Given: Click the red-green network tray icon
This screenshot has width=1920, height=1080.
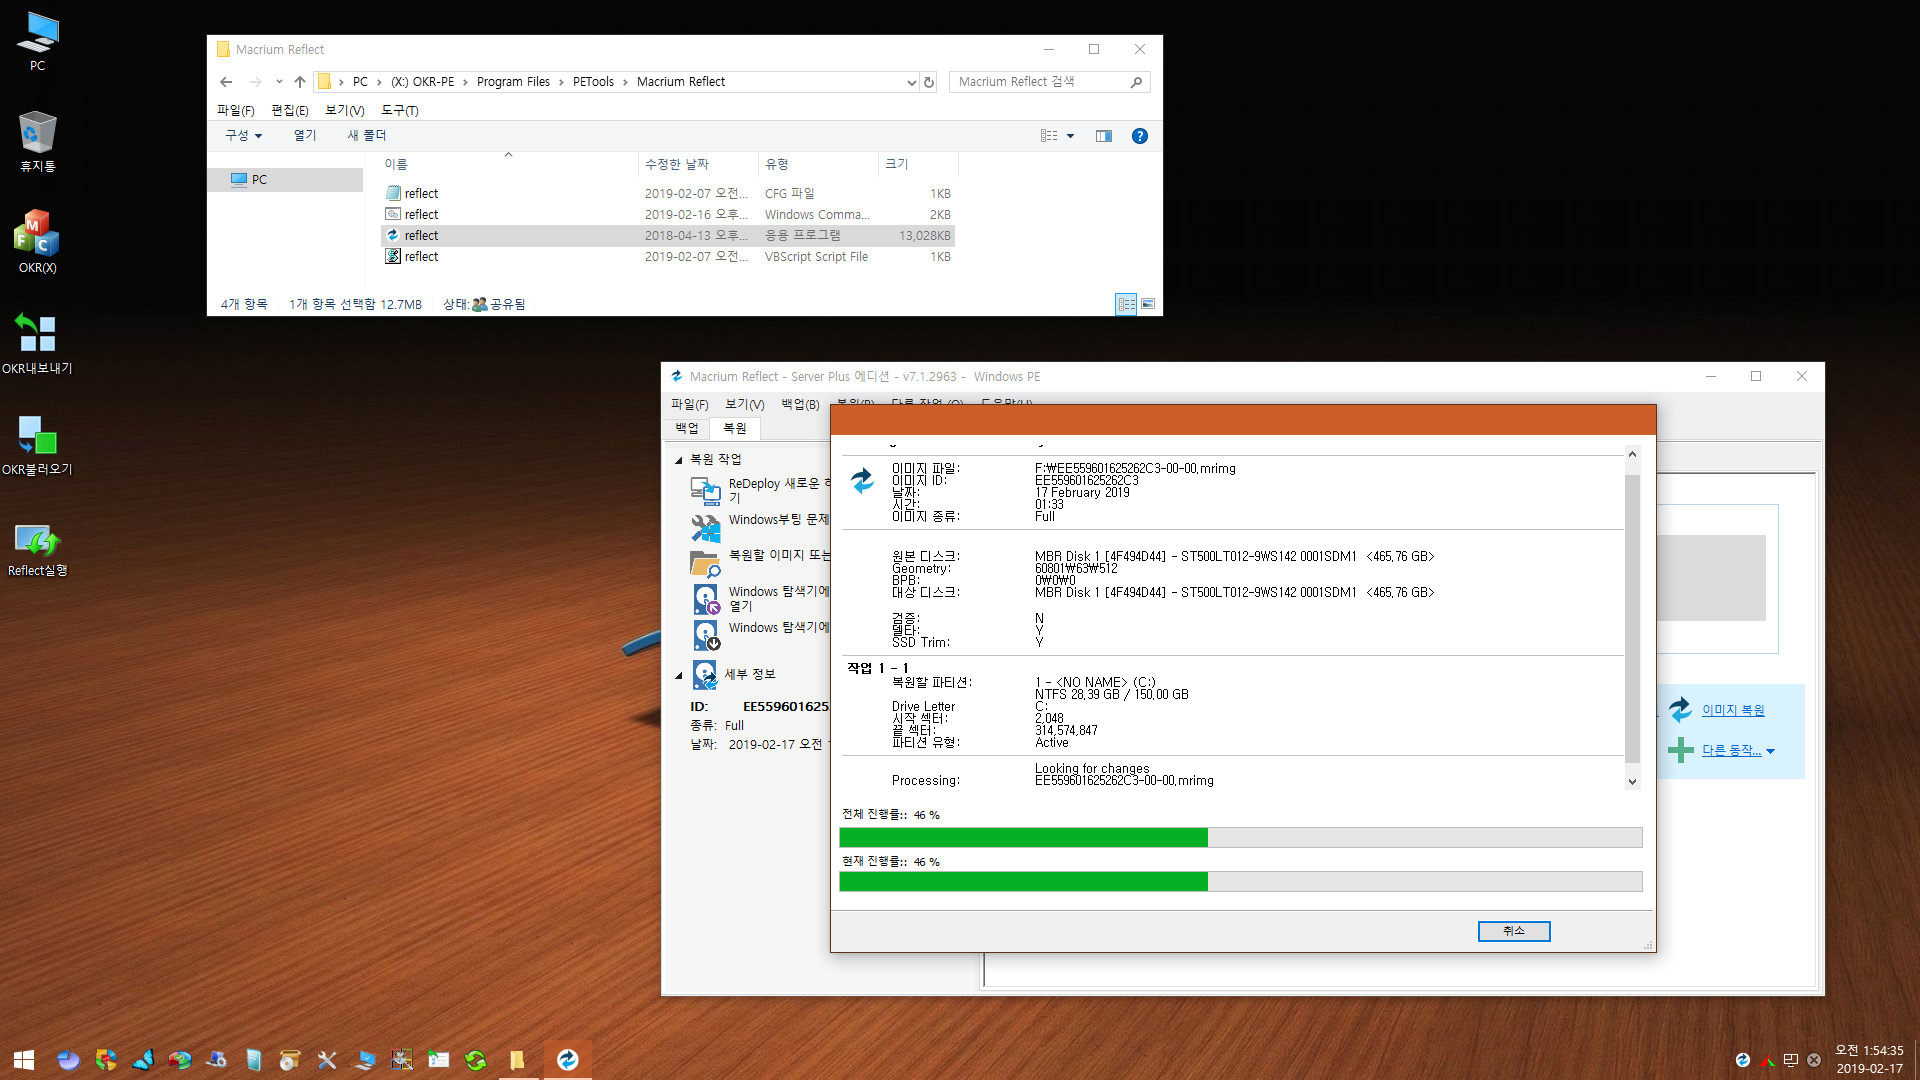Looking at the screenshot, I should 1767,1060.
